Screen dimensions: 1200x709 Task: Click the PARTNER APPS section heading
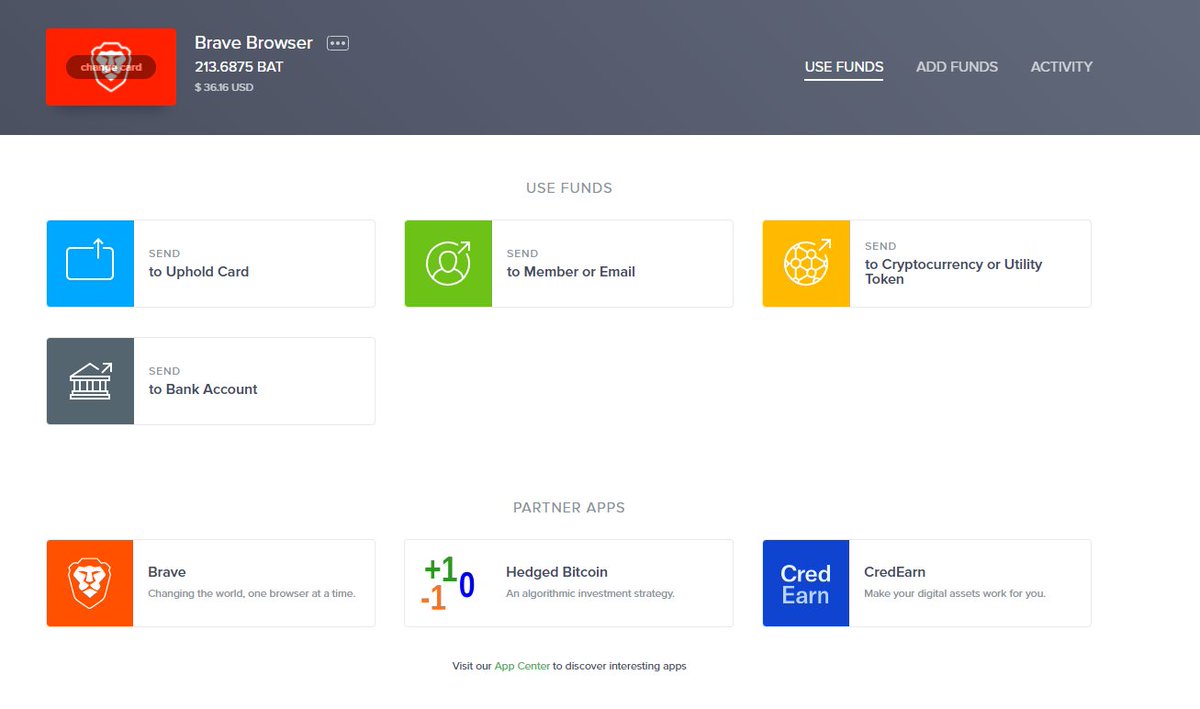click(x=569, y=508)
